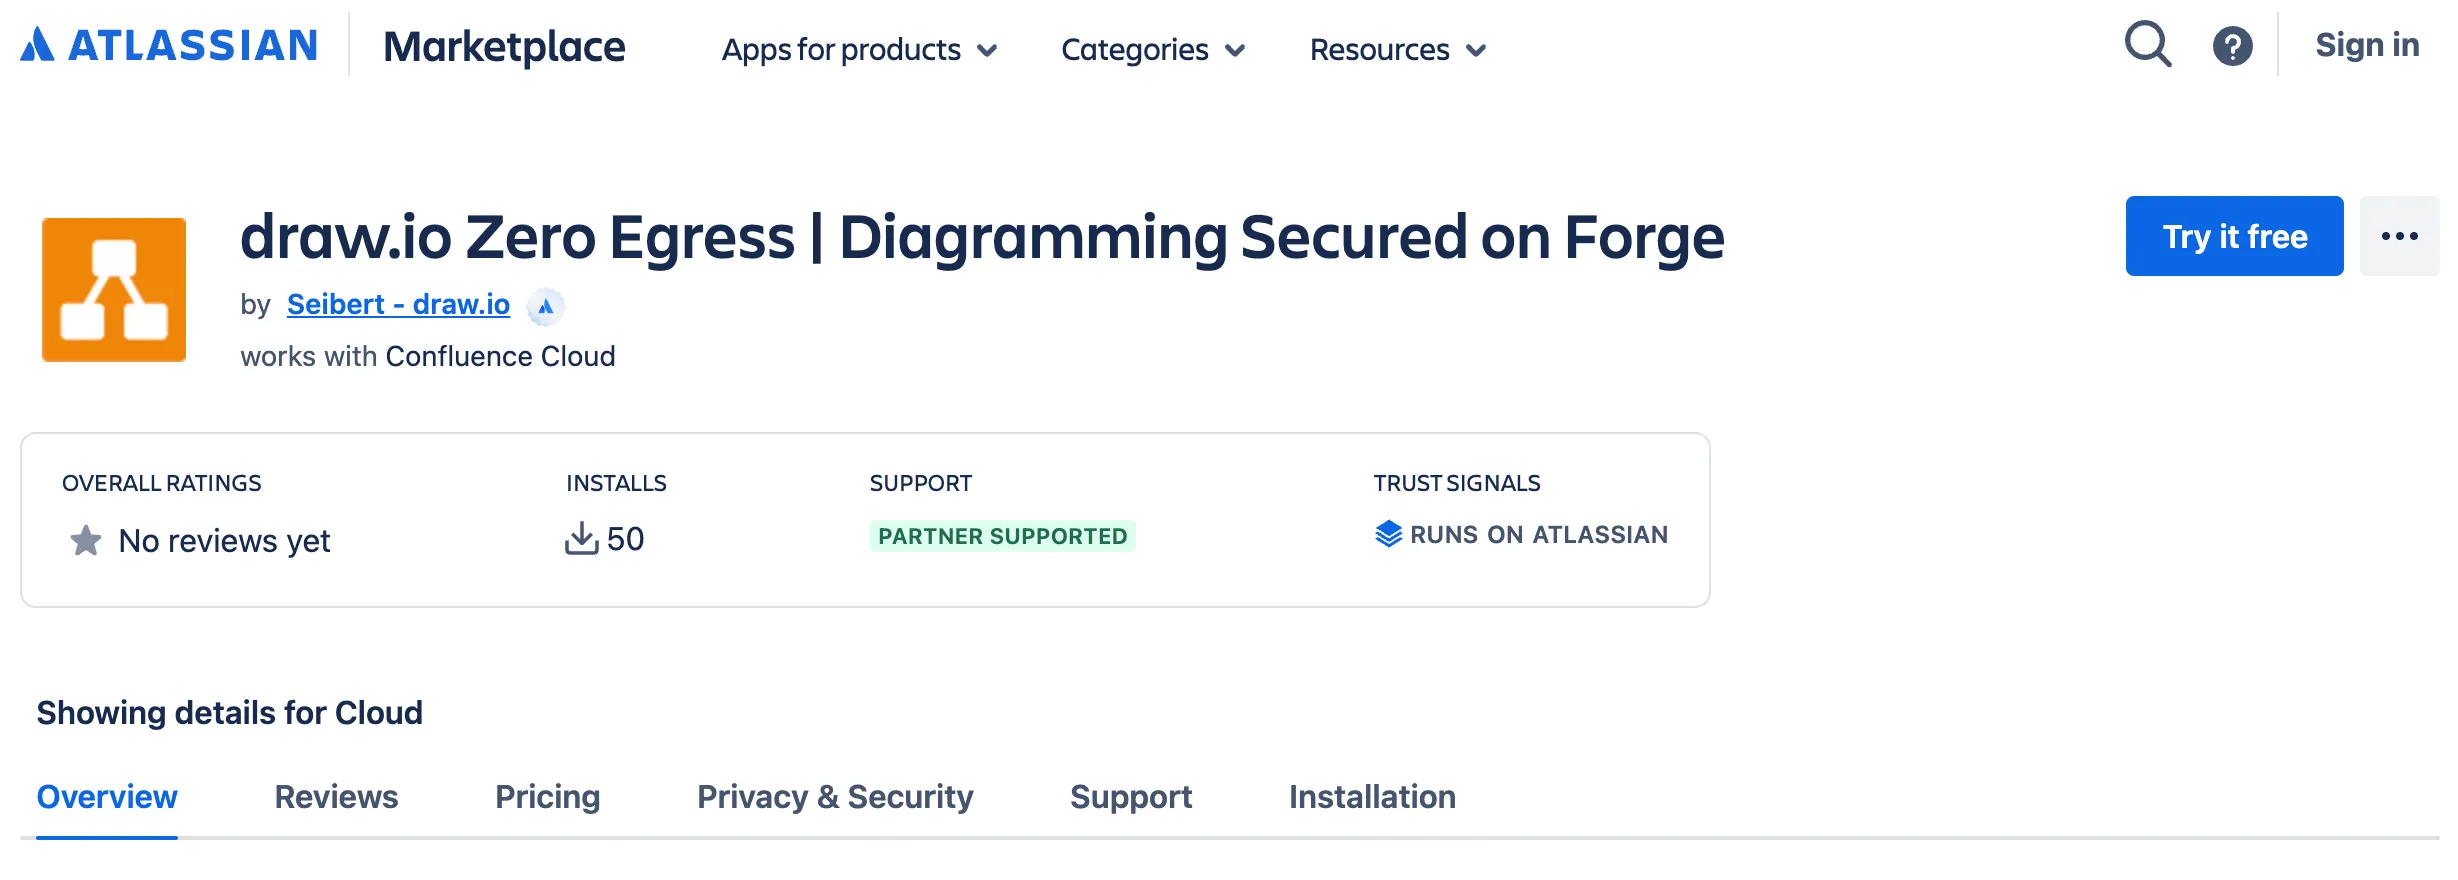Click the draw.io orange app logo
Viewport: 2458px width, 880px height.
click(x=114, y=290)
